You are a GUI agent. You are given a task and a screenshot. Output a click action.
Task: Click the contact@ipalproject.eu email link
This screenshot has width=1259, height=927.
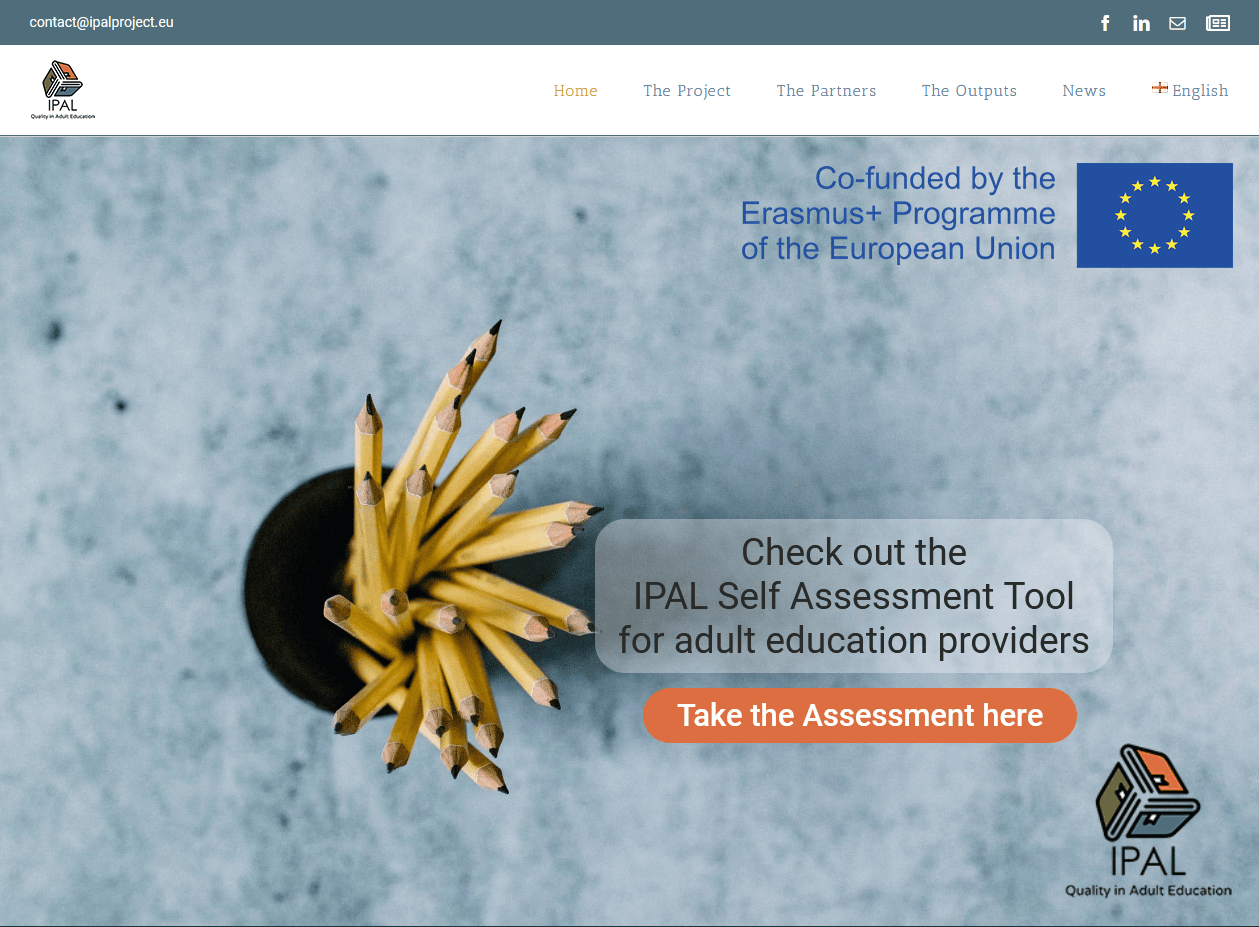(x=102, y=22)
